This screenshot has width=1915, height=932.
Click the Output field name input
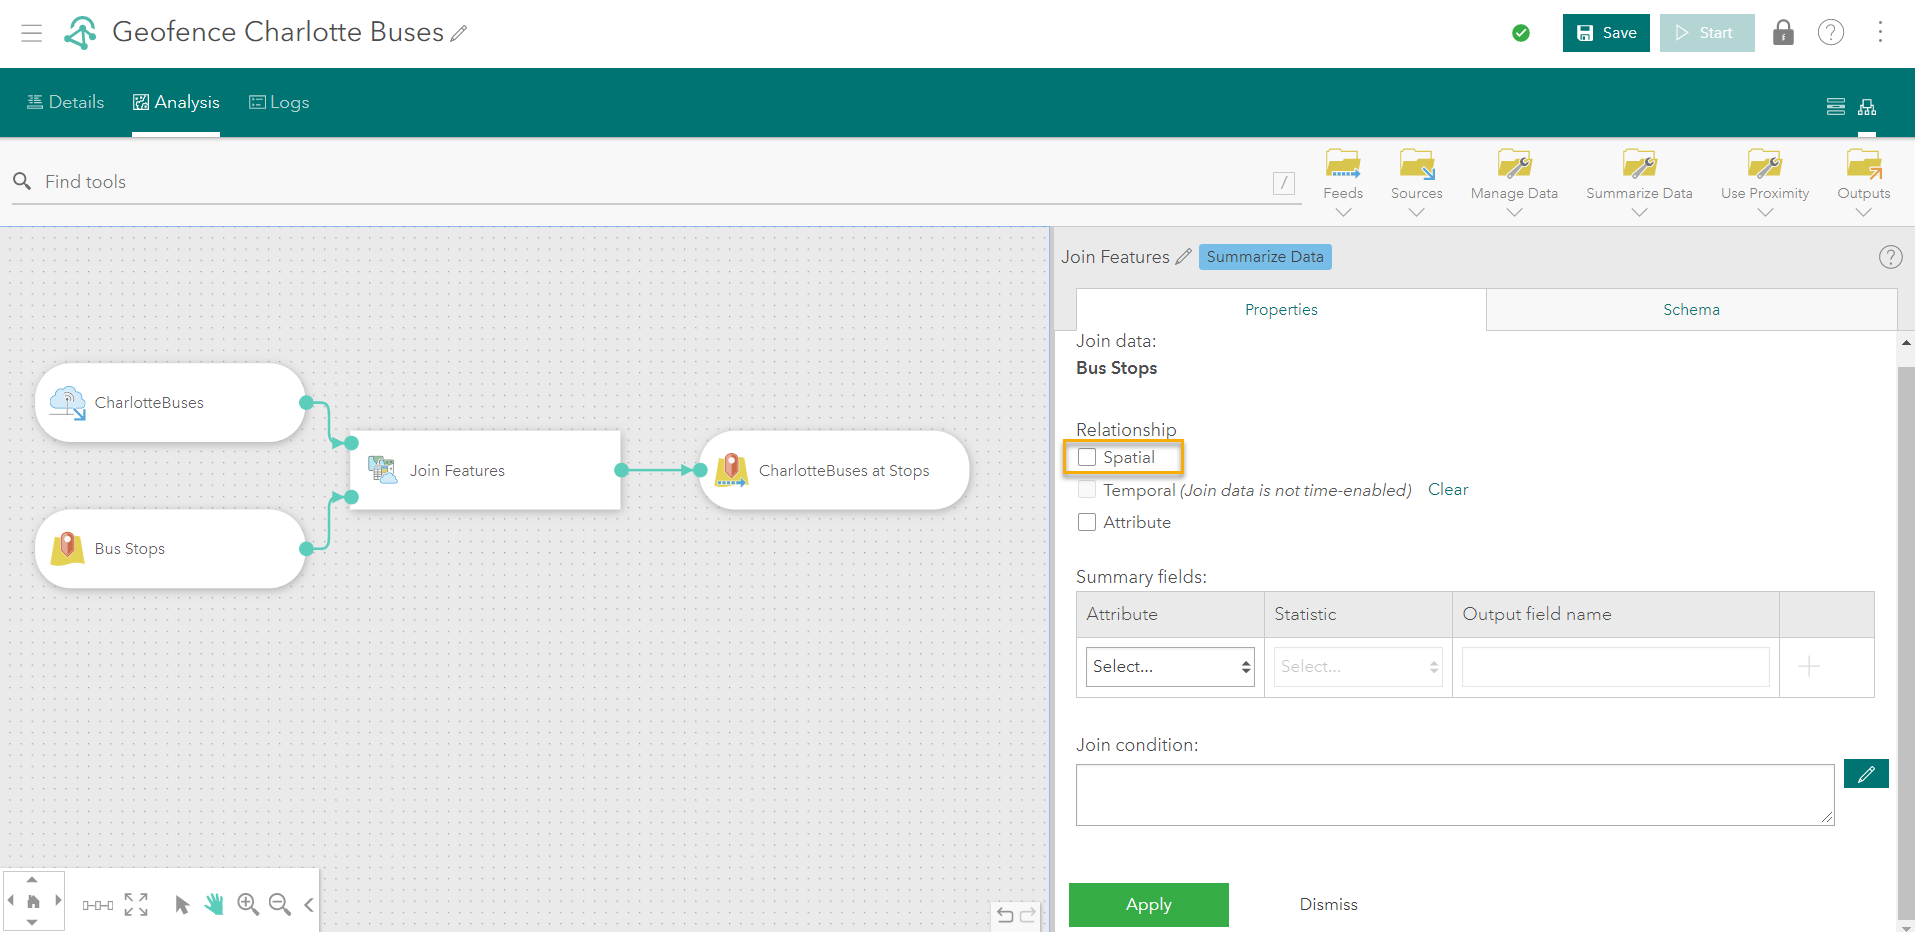click(1616, 667)
